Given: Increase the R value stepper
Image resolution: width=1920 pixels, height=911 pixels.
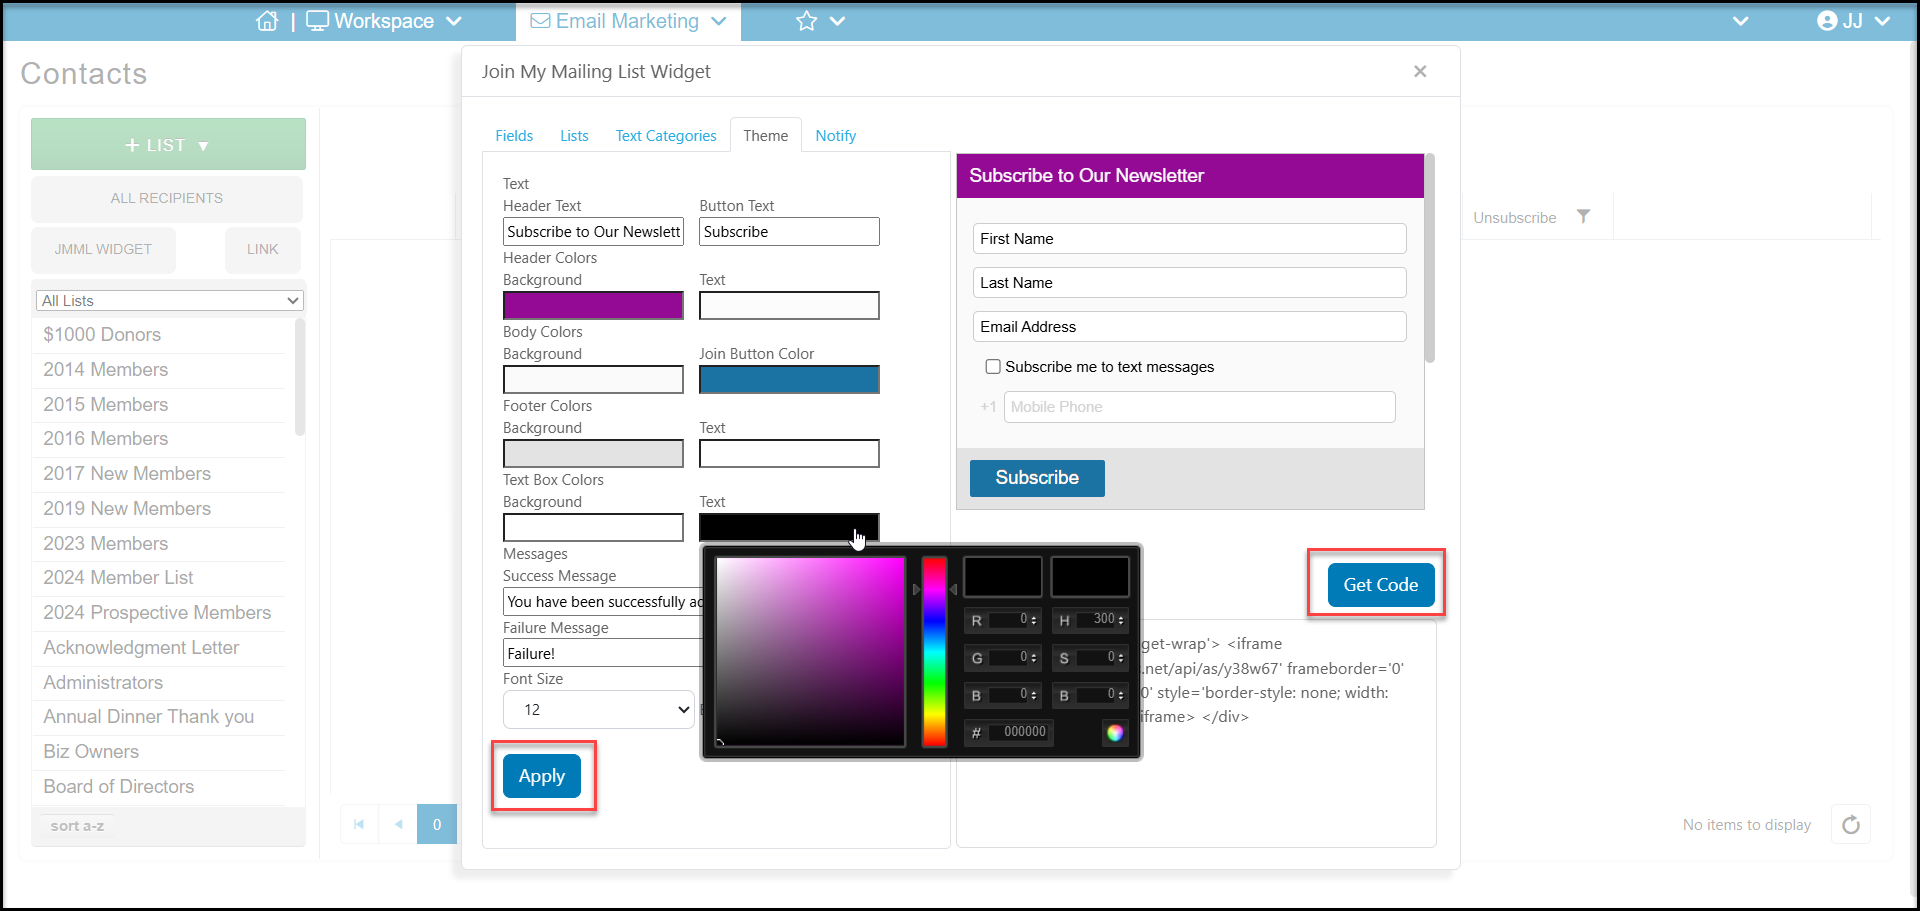Looking at the screenshot, I should (1034, 616).
